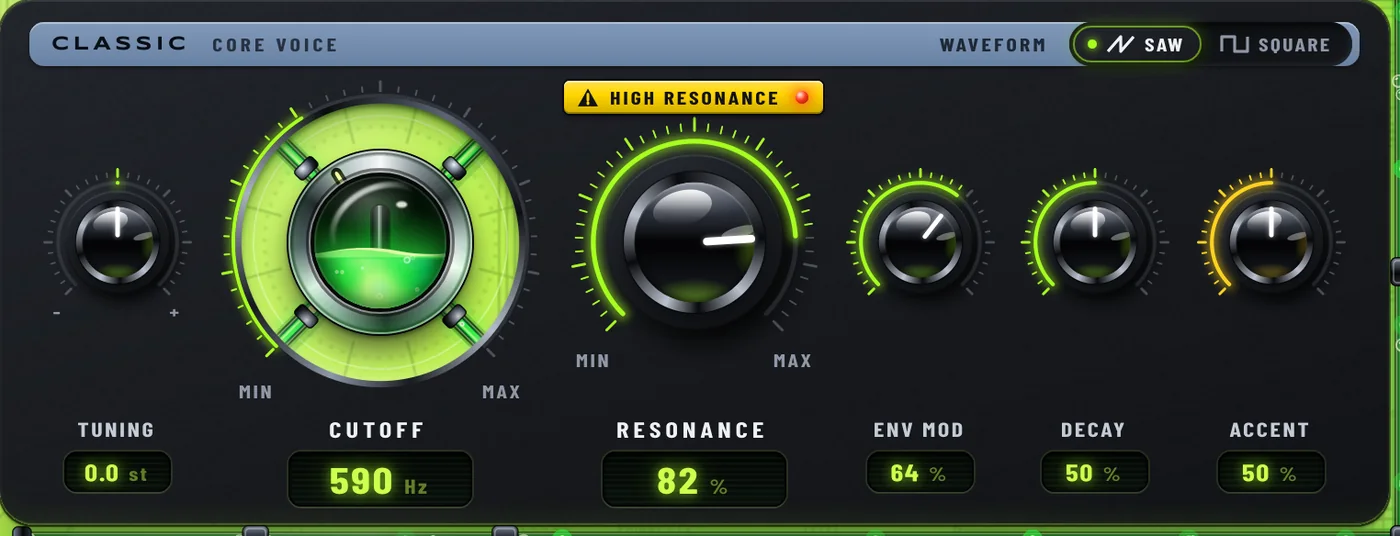This screenshot has width=1400, height=536.
Task: Click the Cutoff MAX marker
Action: (502, 392)
